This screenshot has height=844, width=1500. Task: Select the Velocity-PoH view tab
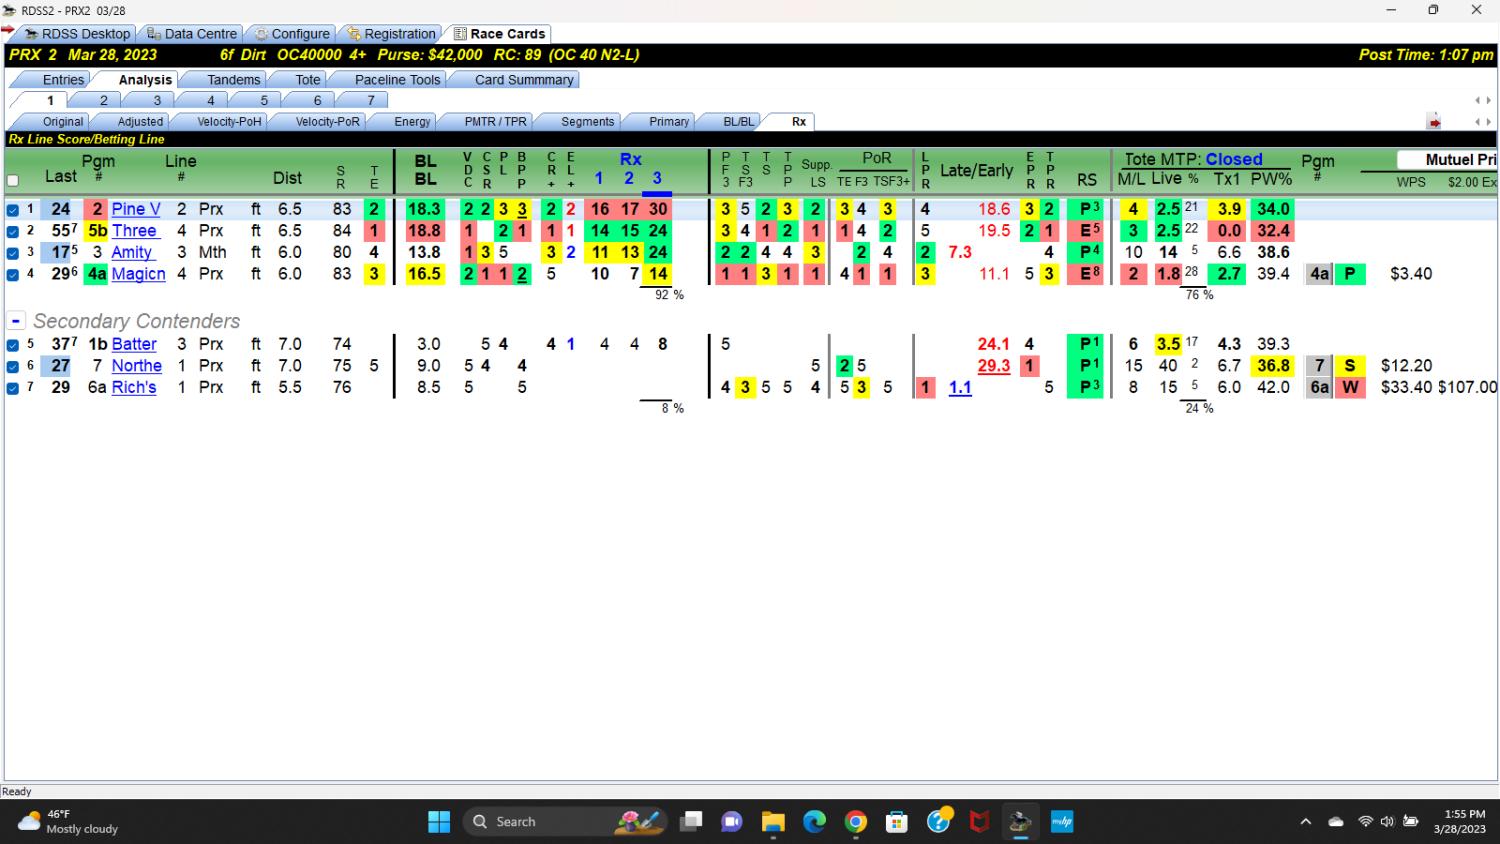coord(229,122)
